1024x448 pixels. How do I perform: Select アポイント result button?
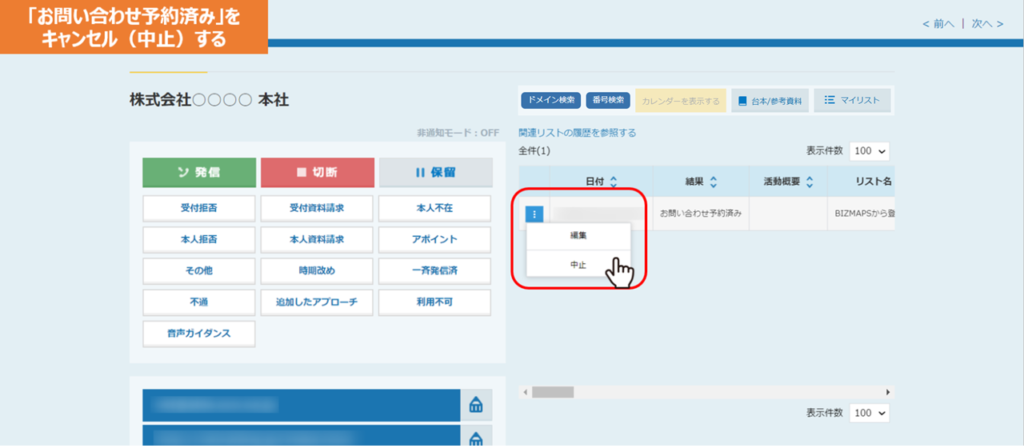435,240
